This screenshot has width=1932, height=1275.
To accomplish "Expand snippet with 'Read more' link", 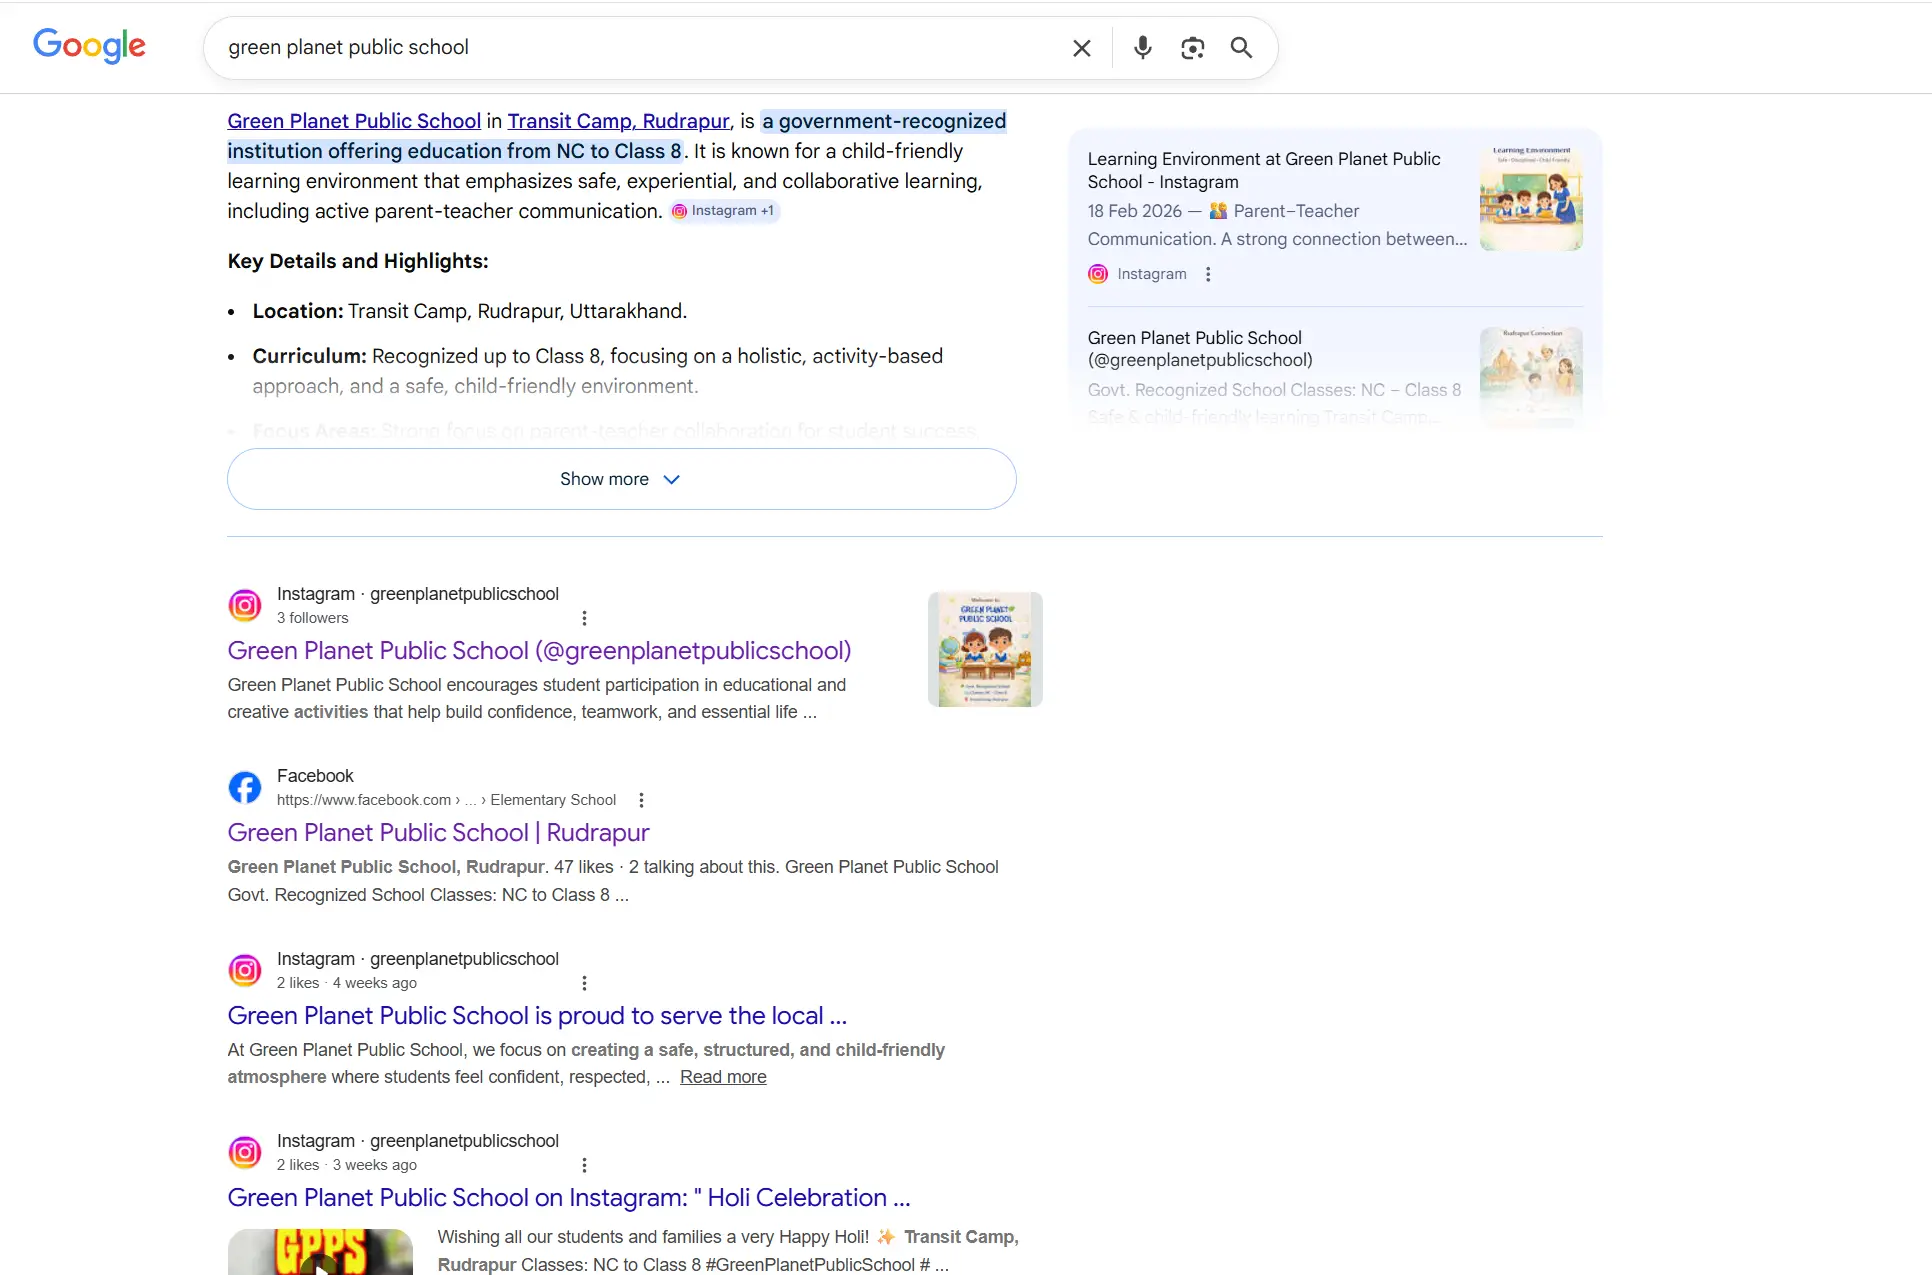I will [722, 1077].
